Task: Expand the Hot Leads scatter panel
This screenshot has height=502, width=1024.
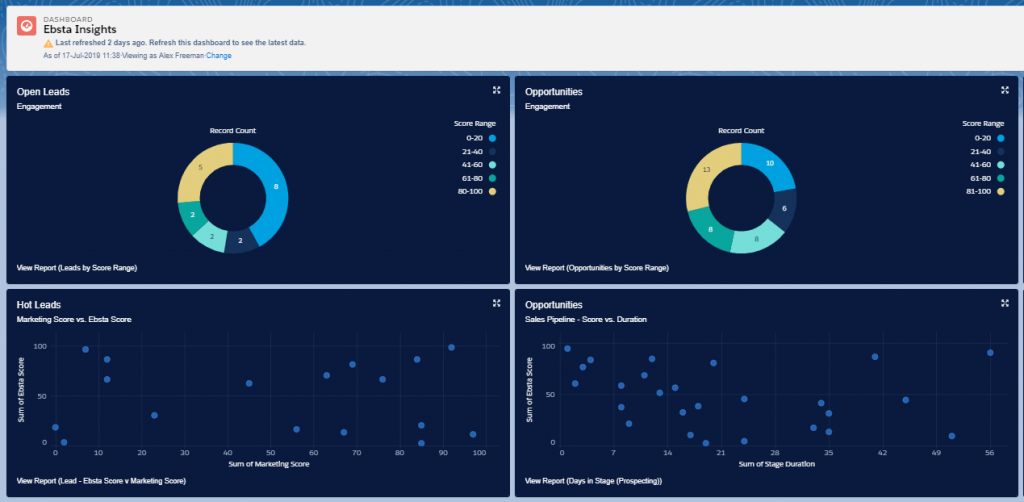Action: (496, 303)
